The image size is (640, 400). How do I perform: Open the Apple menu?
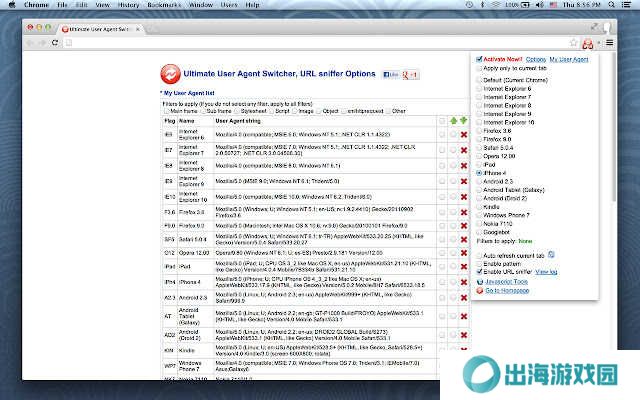(x=11, y=5)
